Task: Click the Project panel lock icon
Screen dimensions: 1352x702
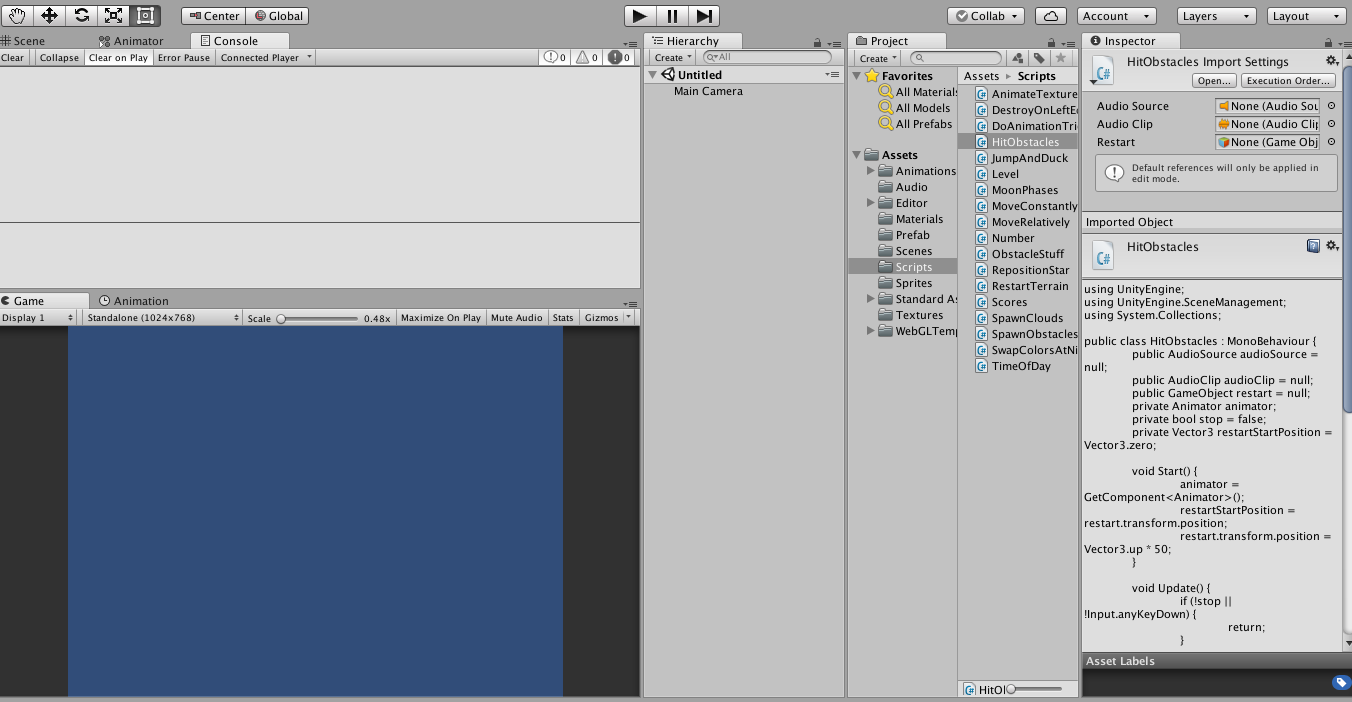Action: tap(1053, 43)
